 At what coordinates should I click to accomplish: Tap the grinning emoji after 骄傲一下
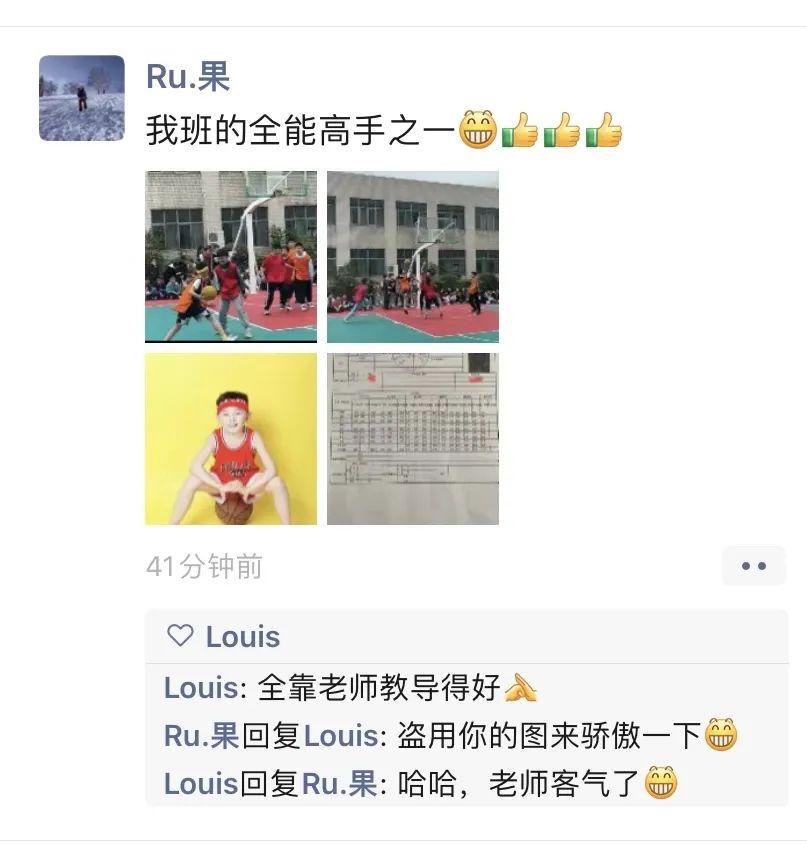coord(721,735)
